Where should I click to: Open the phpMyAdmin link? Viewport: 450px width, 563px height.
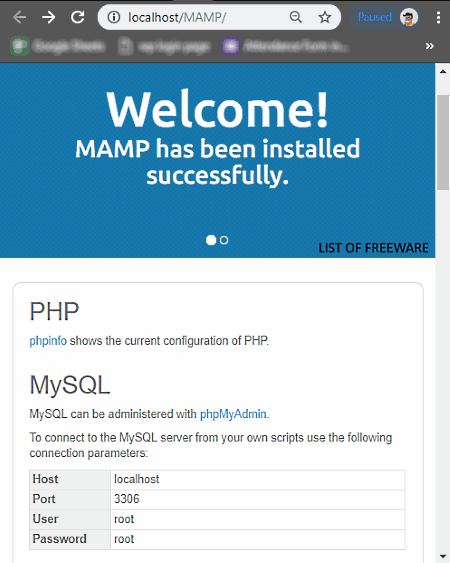tap(233, 414)
